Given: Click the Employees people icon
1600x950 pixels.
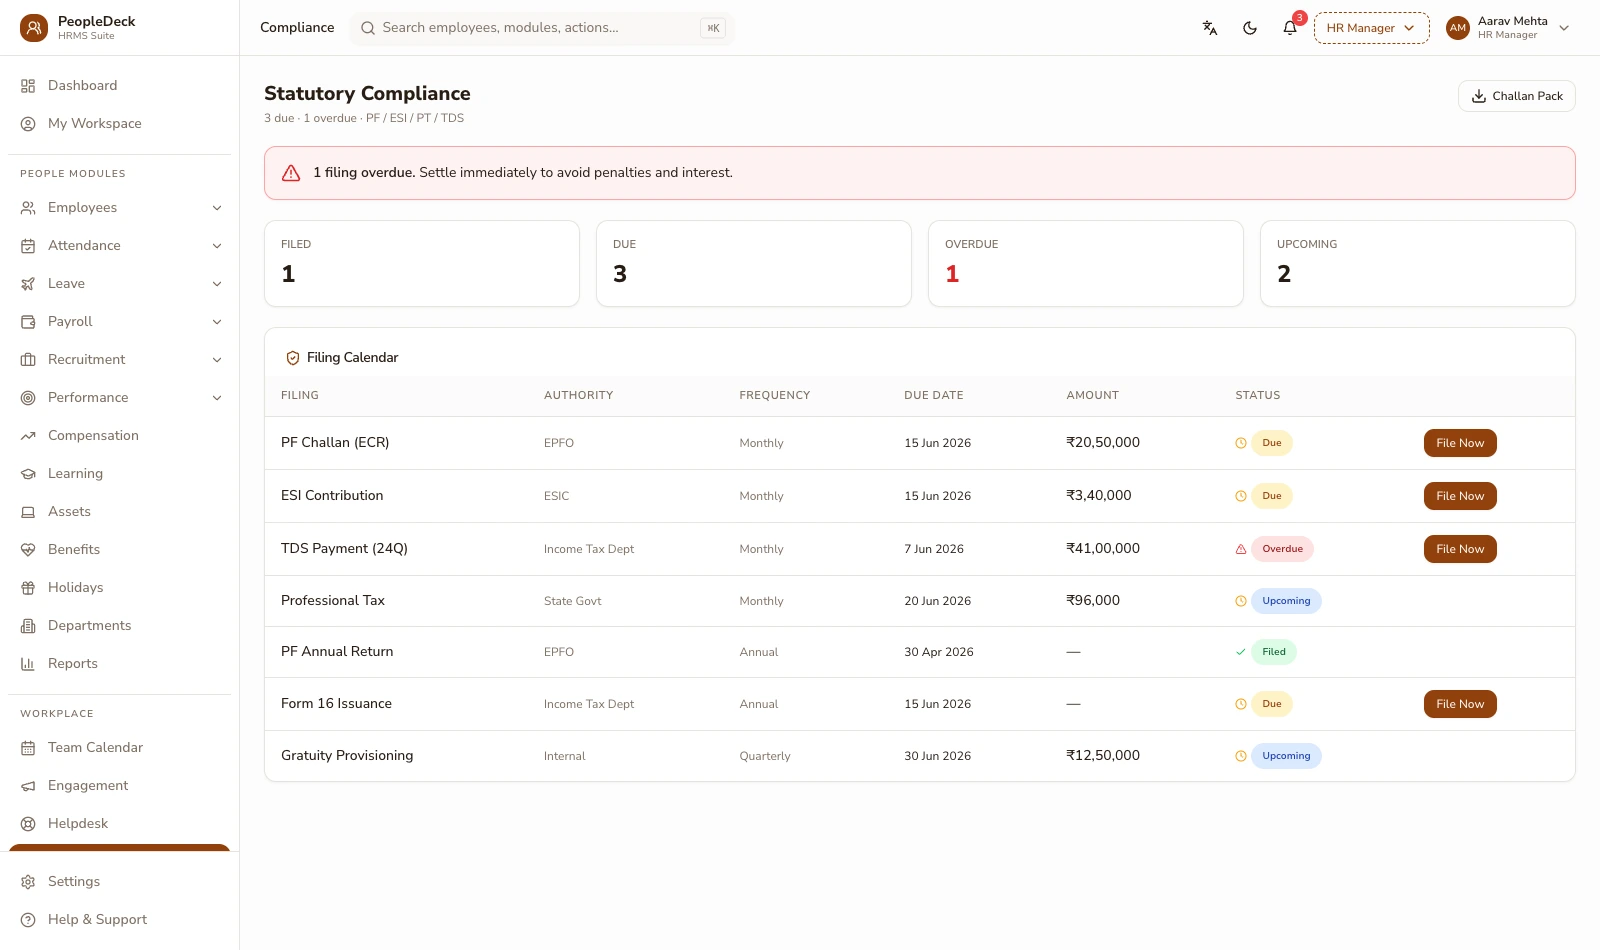Looking at the screenshot, I should [x=28, y=208].
